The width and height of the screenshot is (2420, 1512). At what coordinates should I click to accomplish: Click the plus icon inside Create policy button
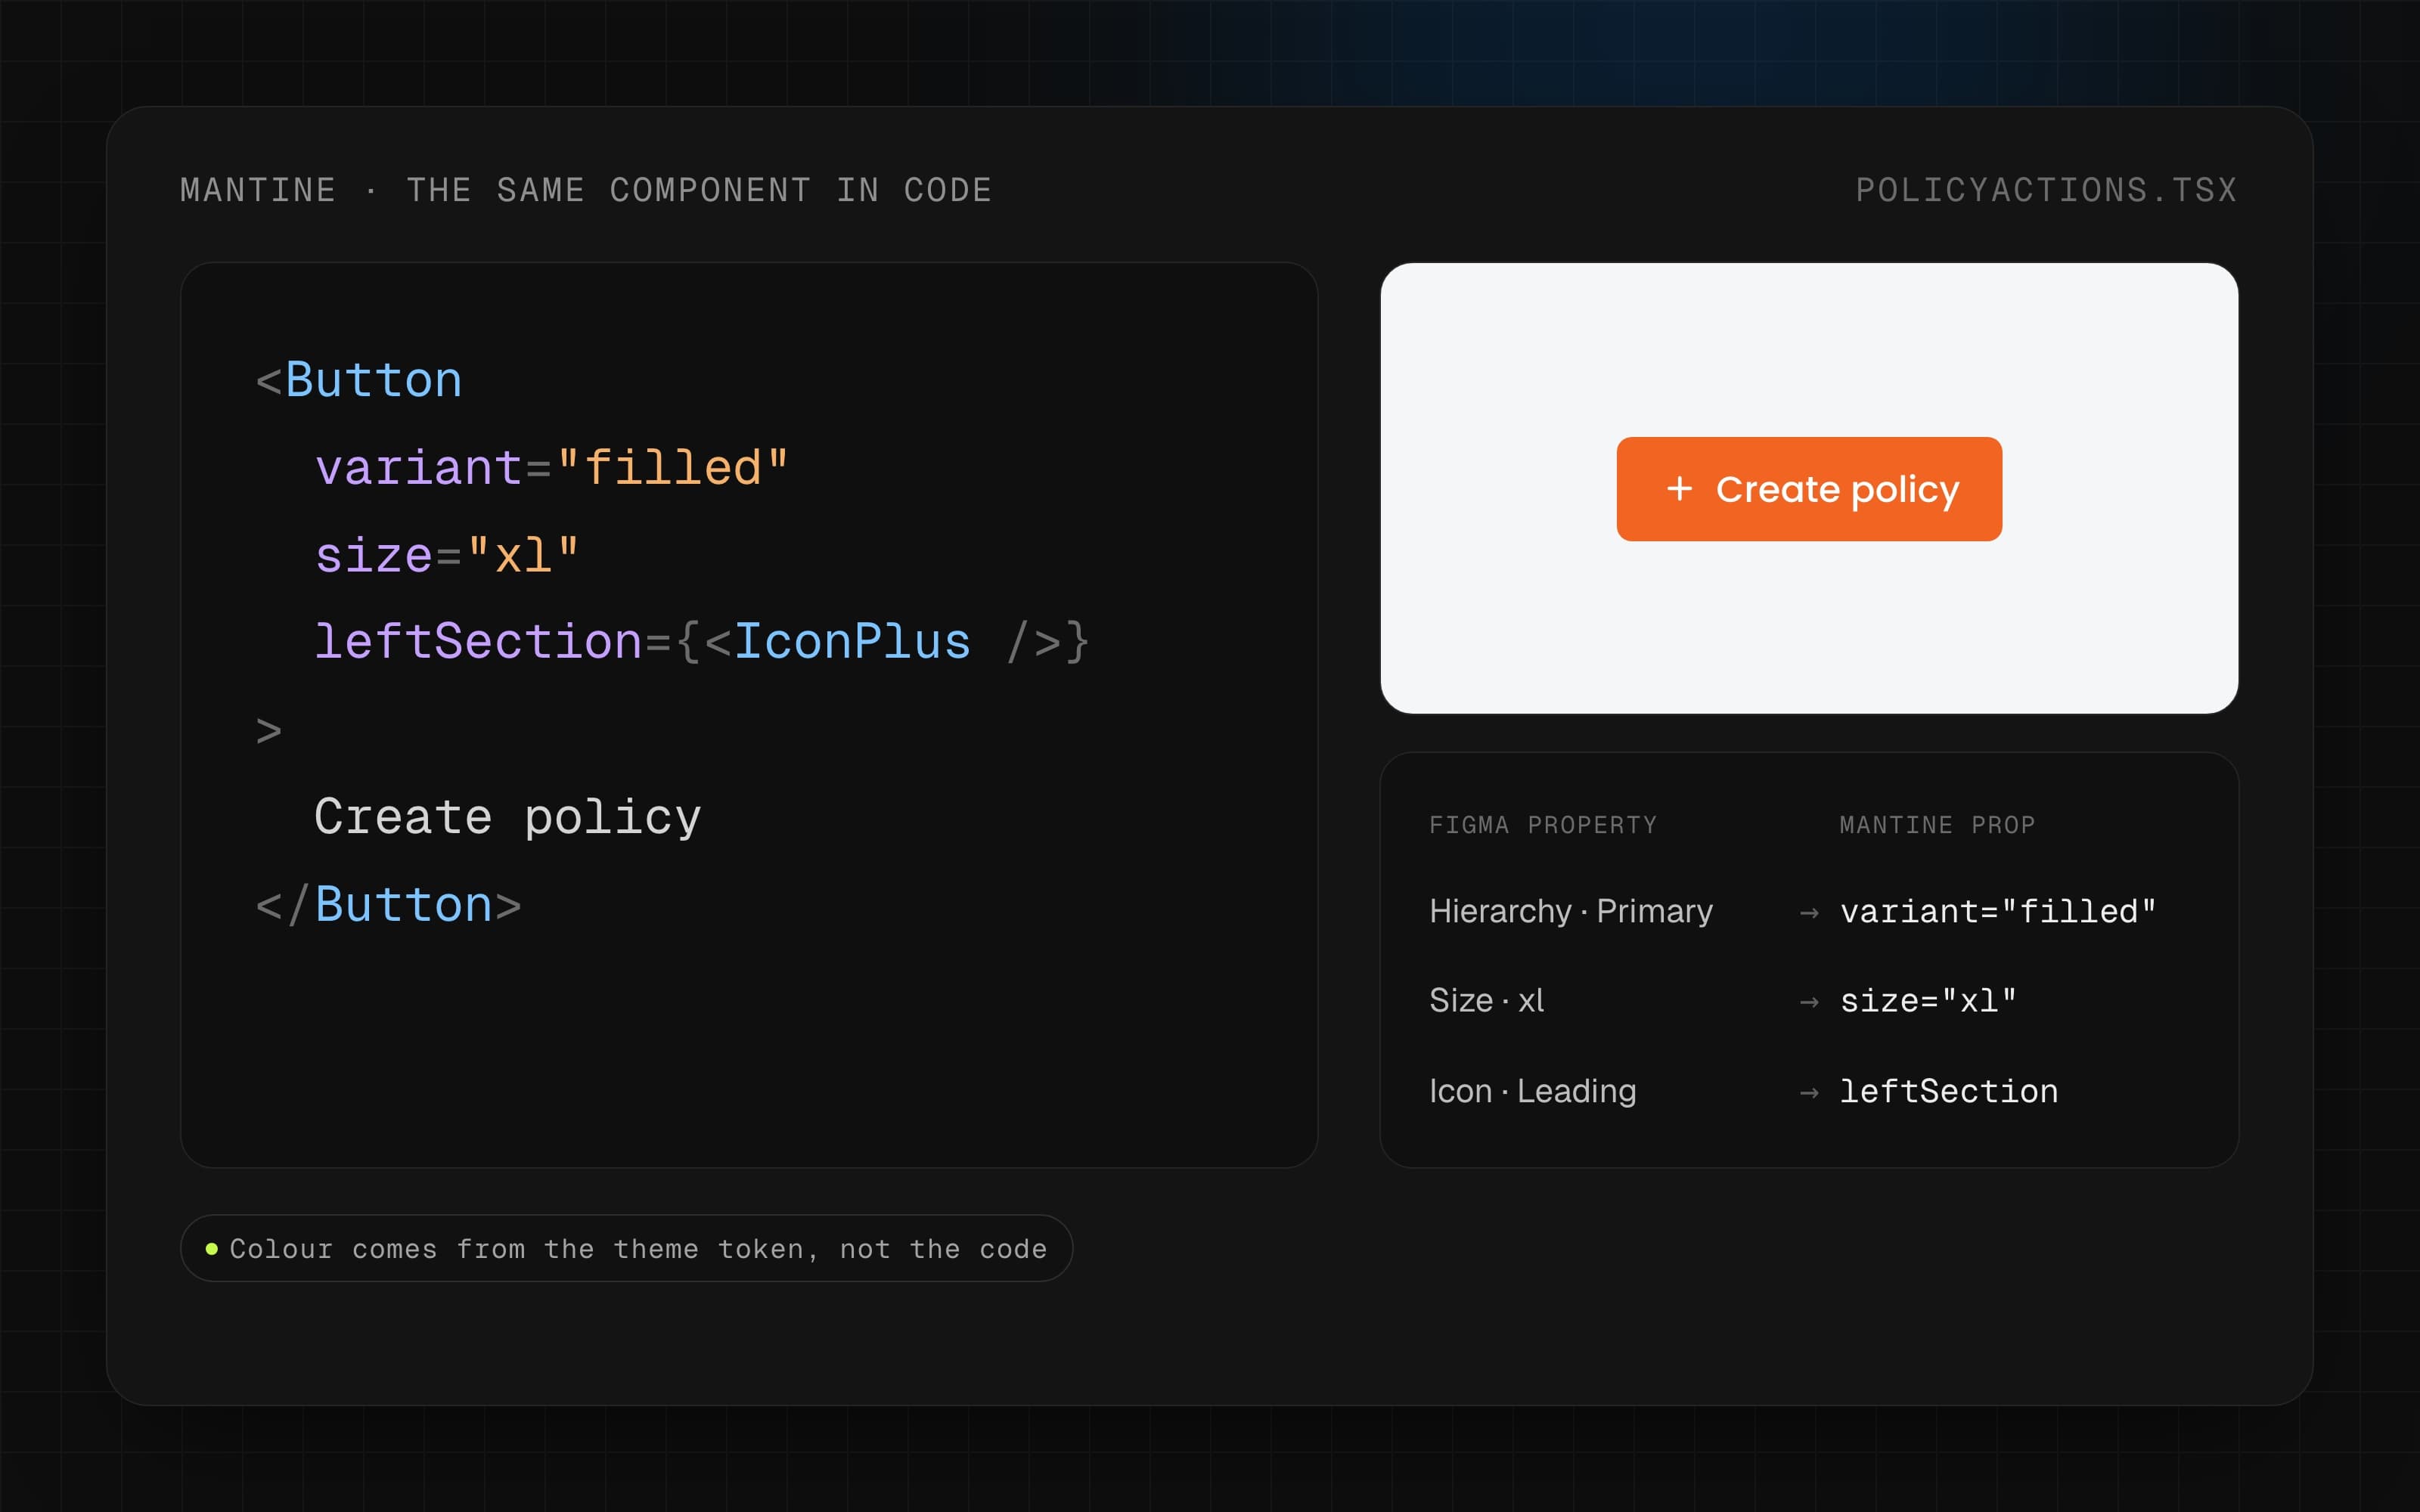click(1680, 489)
